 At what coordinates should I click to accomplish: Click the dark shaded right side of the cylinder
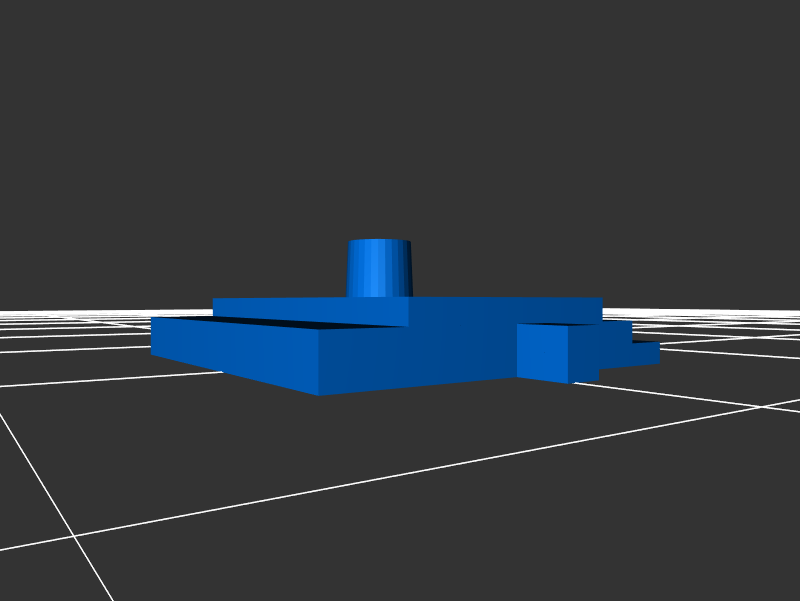tap(403, 270)
